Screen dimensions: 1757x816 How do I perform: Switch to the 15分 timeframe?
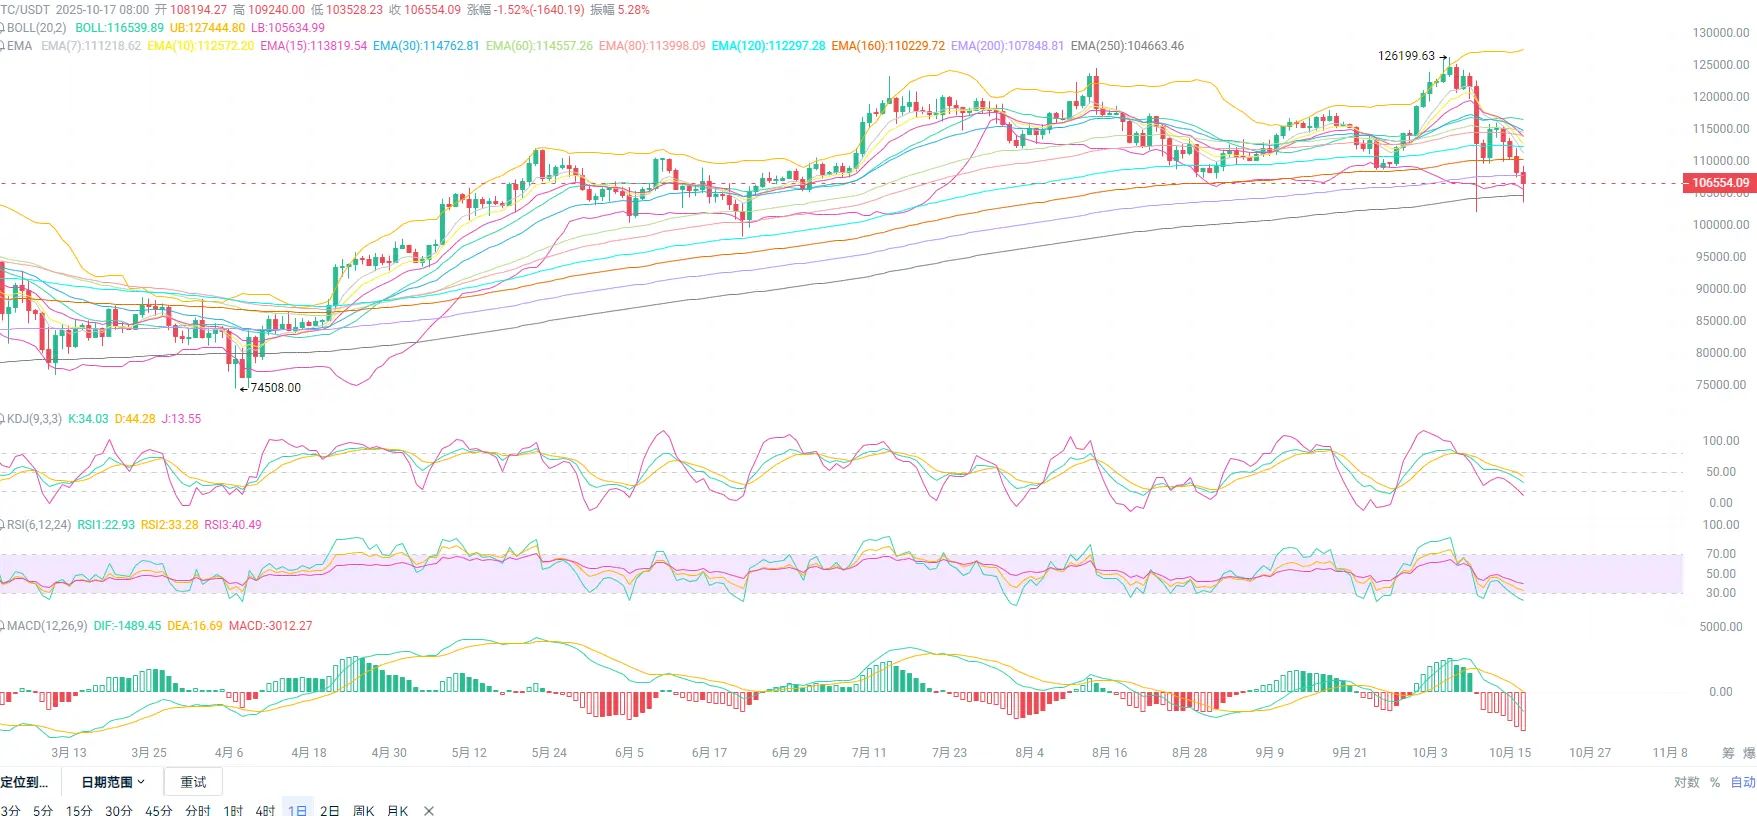pyautogui.click(x=79, y=810)
